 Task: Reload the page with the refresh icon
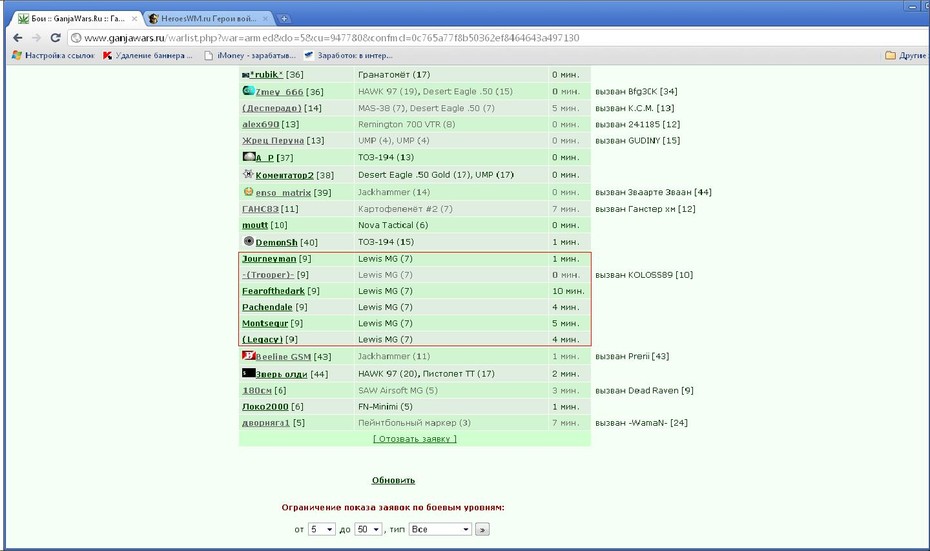55,38
